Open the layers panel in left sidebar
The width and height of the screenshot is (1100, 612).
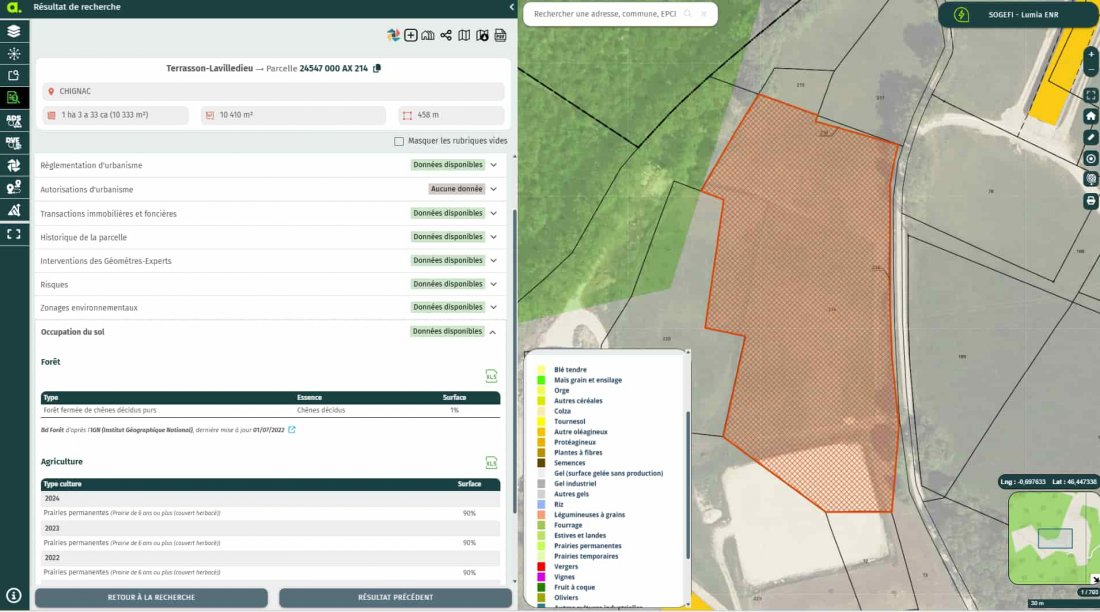[14, 32]
